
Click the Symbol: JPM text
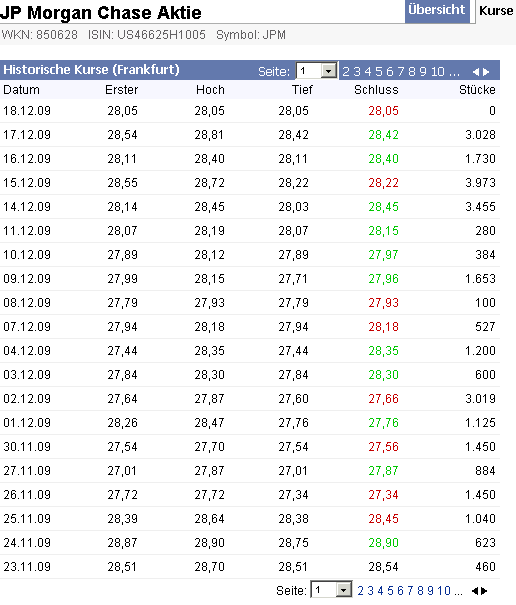tap(251, 35)
